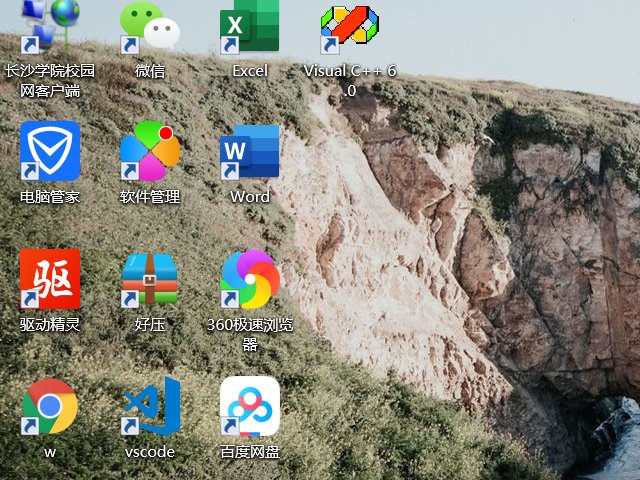Click the vscode text label
Screen dimensions: 640x480
tap(150, 452)
